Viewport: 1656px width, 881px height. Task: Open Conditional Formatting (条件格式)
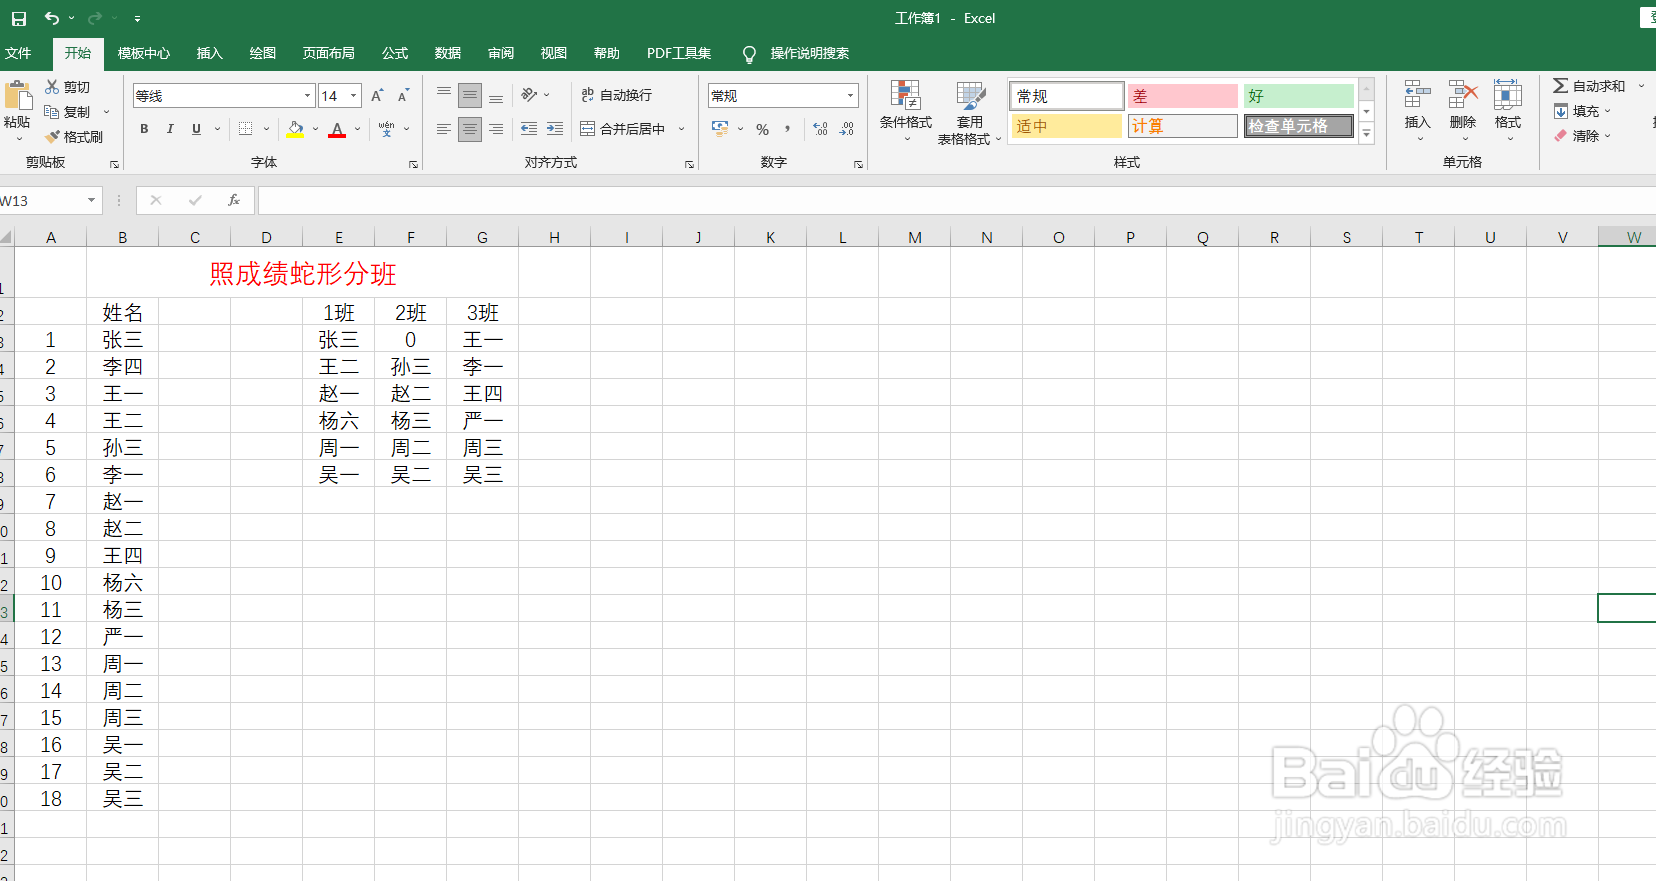906,112
